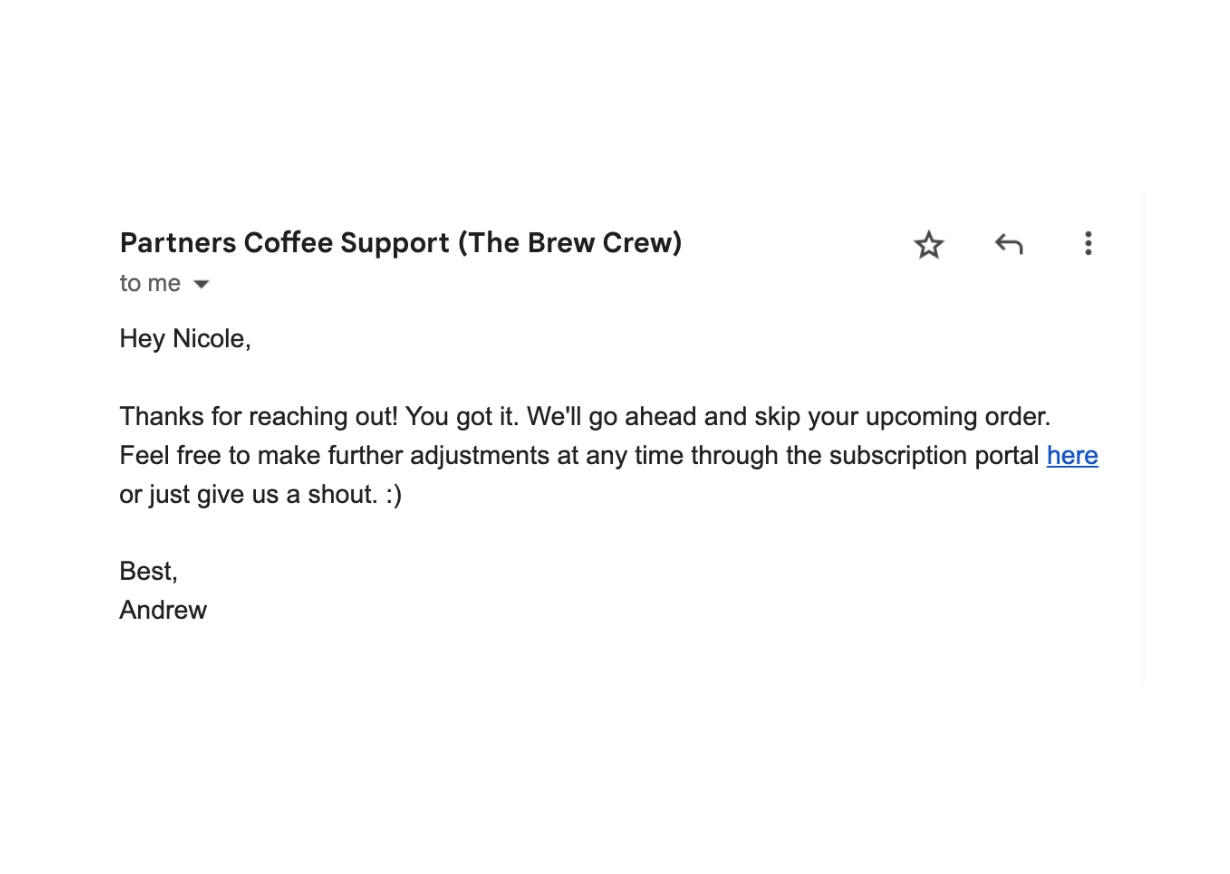This screenshot has width=1230, height=874.
Task: Click the ":)" smiley in the message
Action: pyautogui.click(x=393, y=495)
